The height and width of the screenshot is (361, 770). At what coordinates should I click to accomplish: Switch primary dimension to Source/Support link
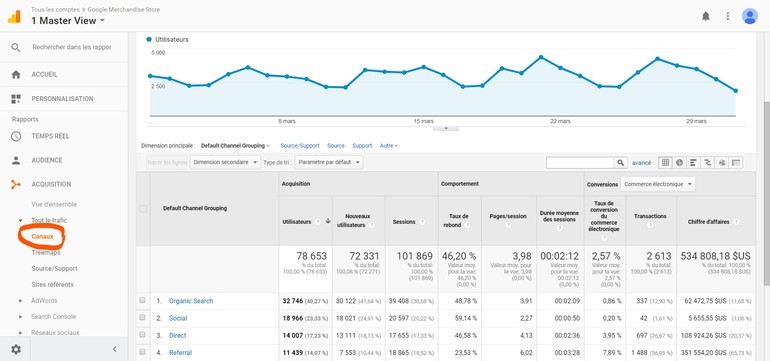click(300, 146)
